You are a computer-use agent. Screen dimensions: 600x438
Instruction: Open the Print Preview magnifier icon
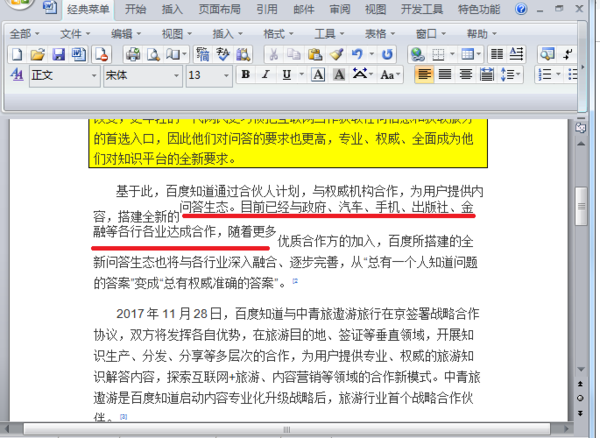coord(153,55)
